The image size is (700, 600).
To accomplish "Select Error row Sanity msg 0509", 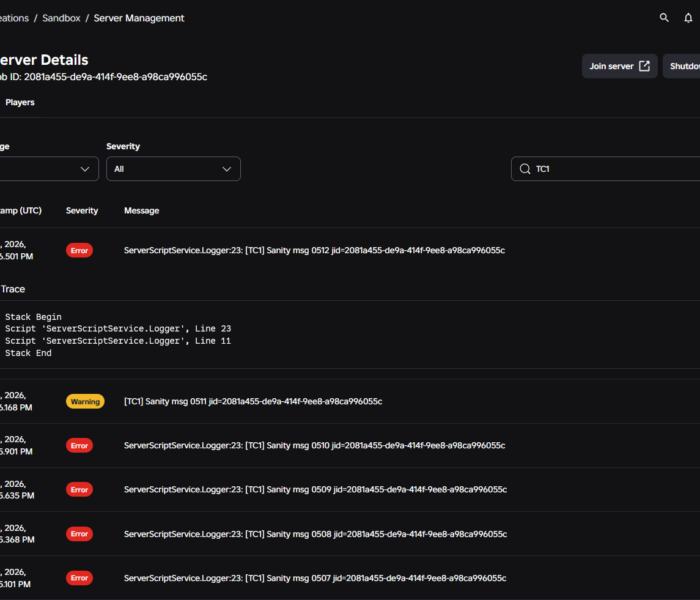I will click(350, 490).
